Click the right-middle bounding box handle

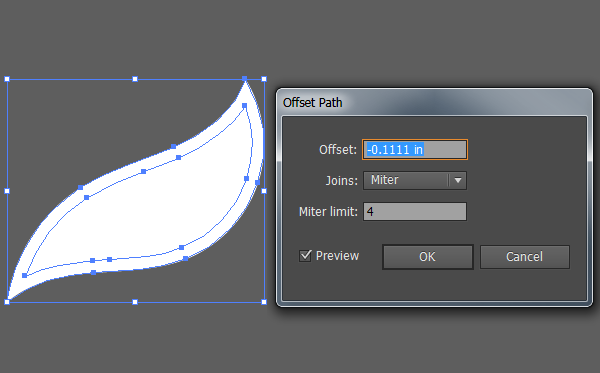(x=264, y=191)
